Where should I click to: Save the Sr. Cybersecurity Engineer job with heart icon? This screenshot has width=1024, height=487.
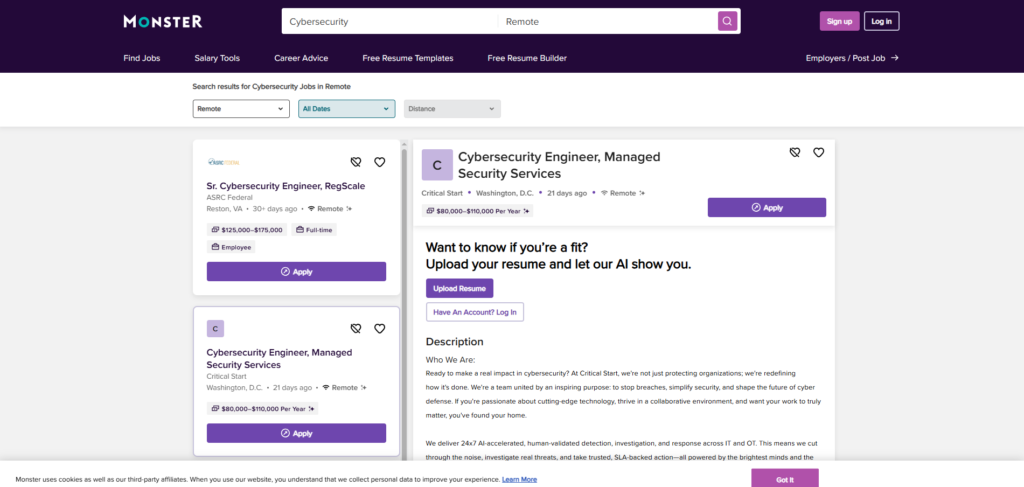click(x=380, y=162)
